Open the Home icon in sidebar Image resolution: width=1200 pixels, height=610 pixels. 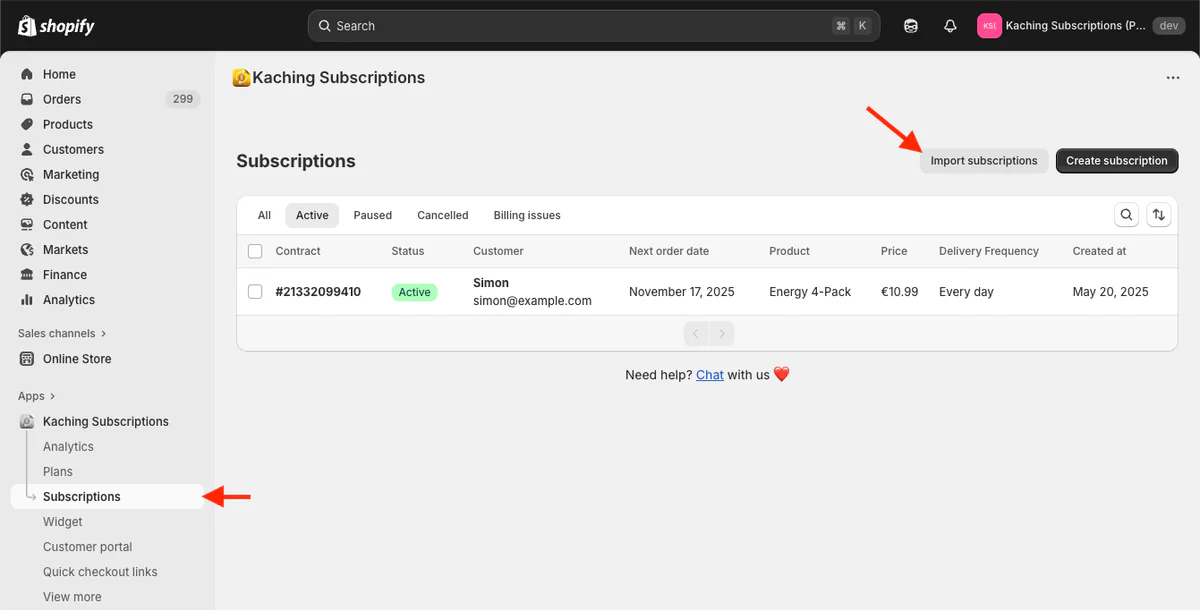pos(27,74)
